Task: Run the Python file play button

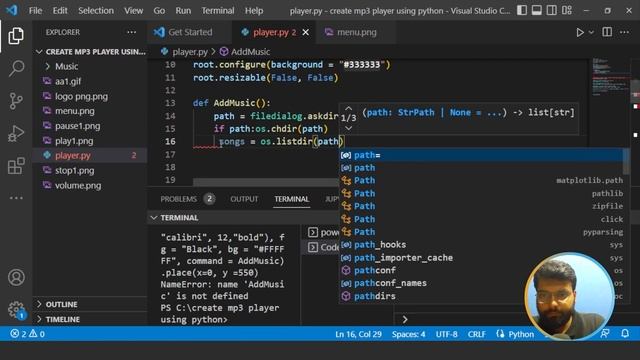Action: tap(580, 32)
